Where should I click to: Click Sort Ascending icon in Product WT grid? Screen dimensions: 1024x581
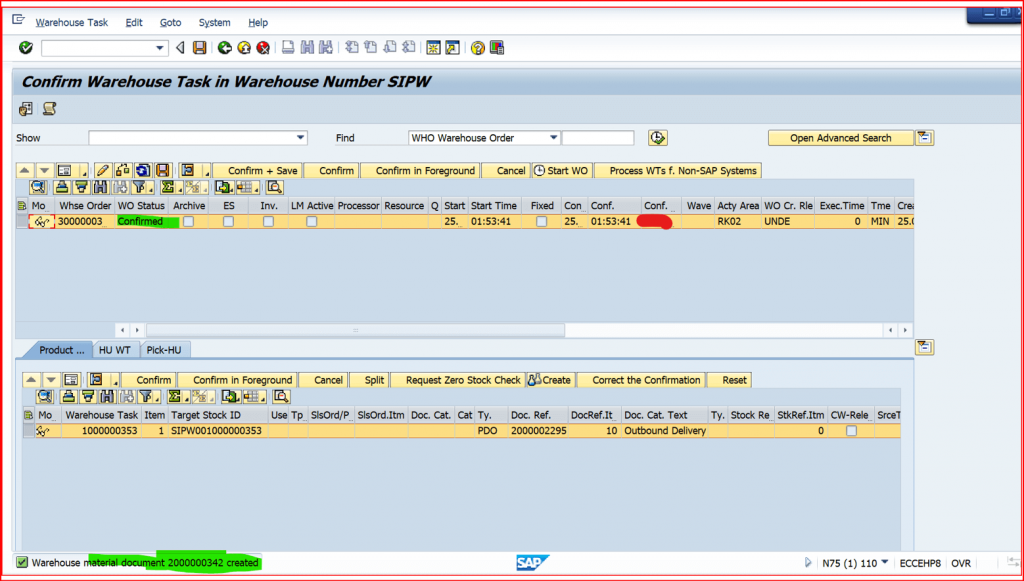69,396
